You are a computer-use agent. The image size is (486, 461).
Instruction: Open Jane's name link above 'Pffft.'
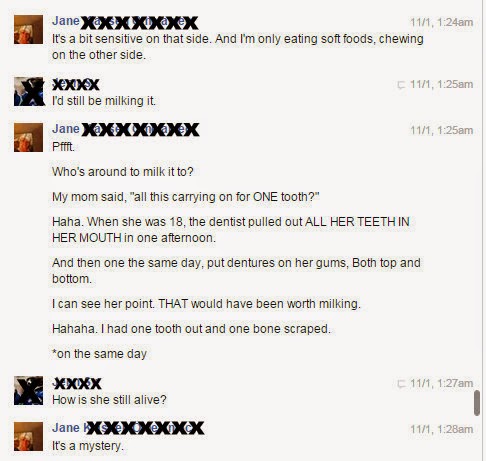126,129
